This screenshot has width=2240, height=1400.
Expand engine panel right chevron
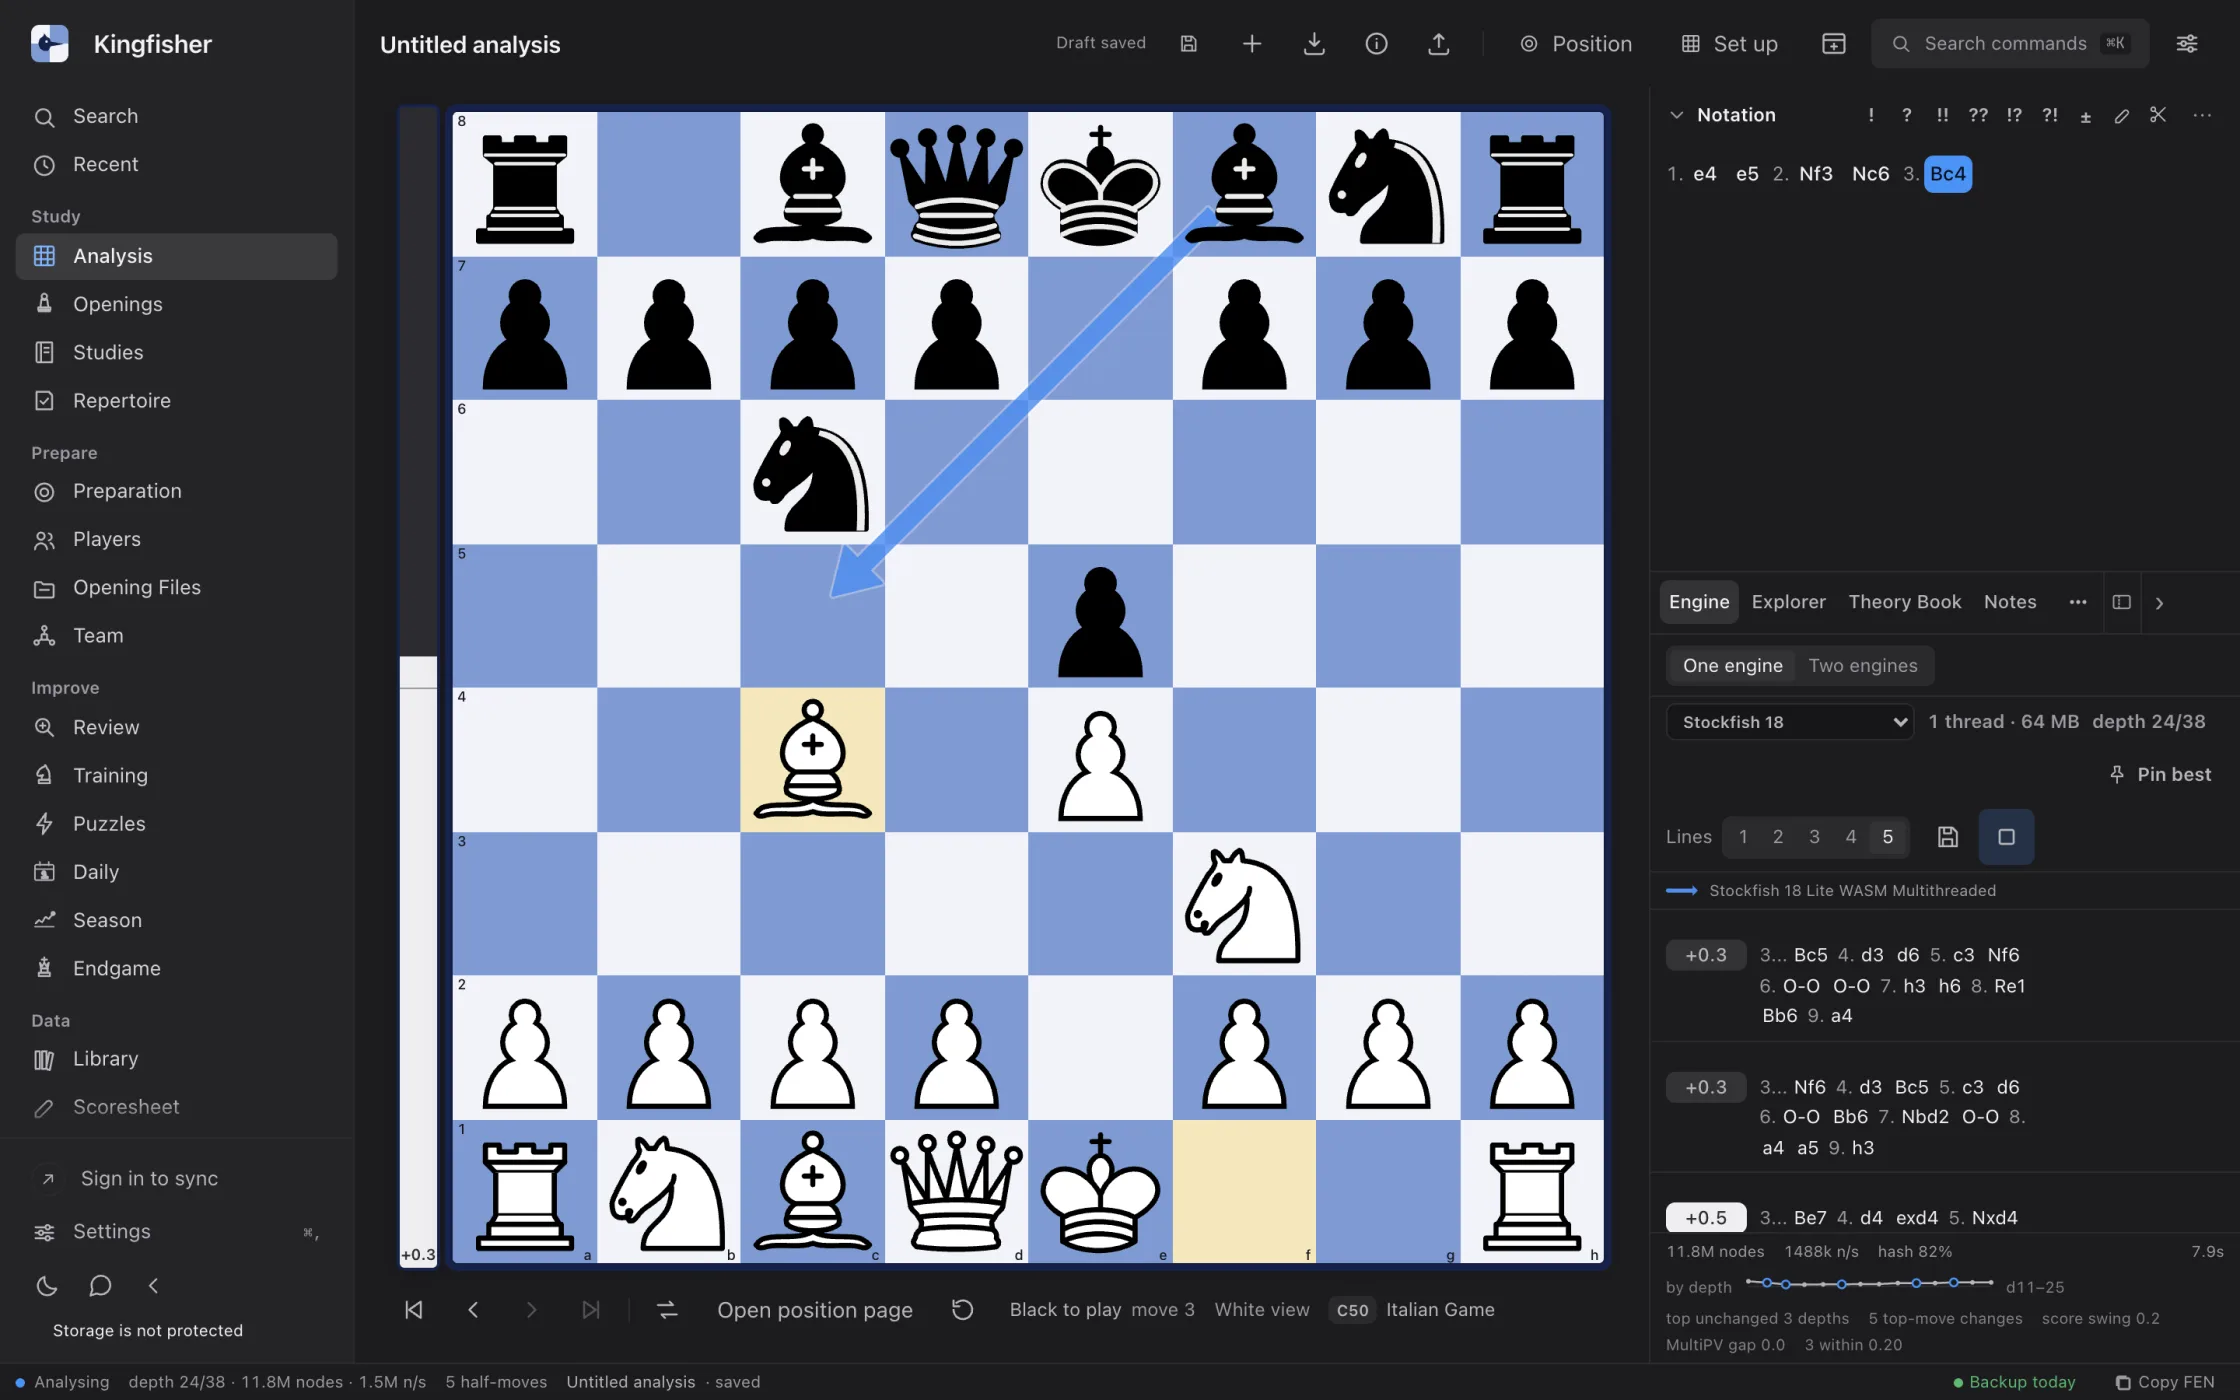pyautogui.click(x=2160, y=603)
